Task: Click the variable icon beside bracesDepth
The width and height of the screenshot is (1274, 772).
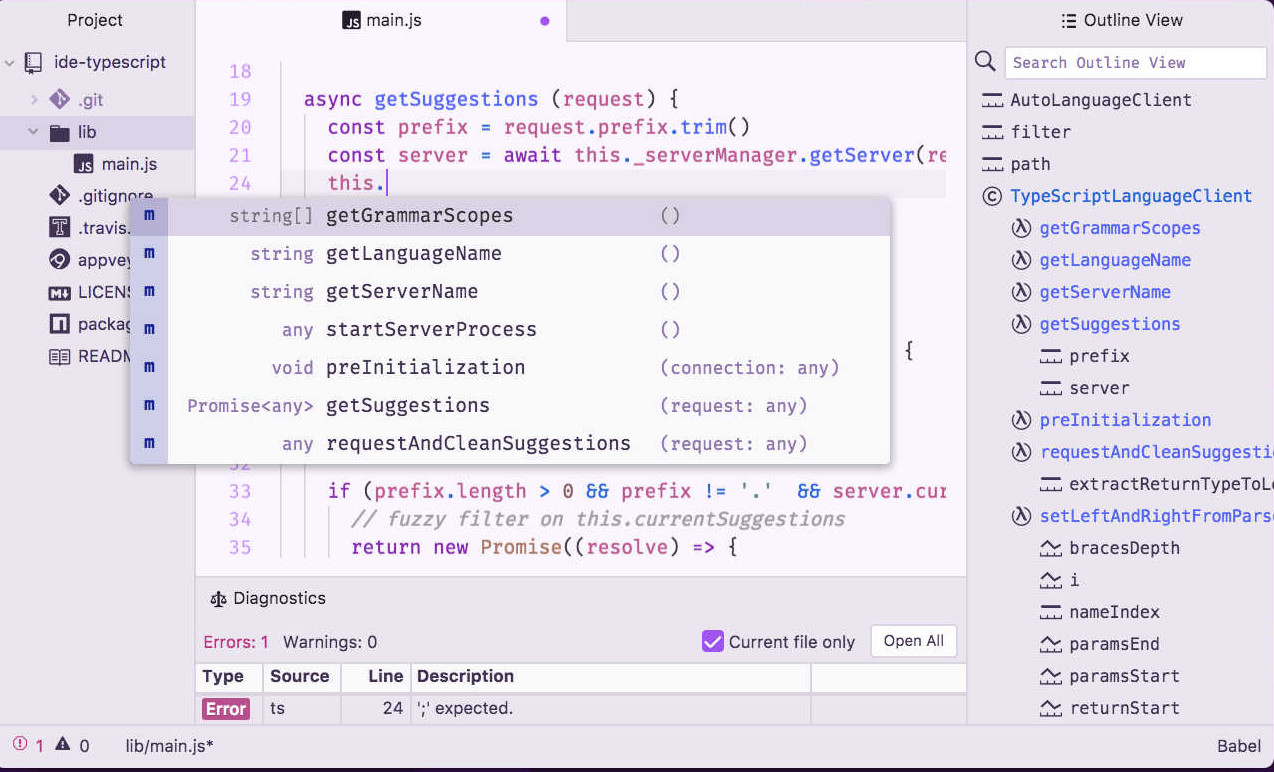Action: 1050,548
